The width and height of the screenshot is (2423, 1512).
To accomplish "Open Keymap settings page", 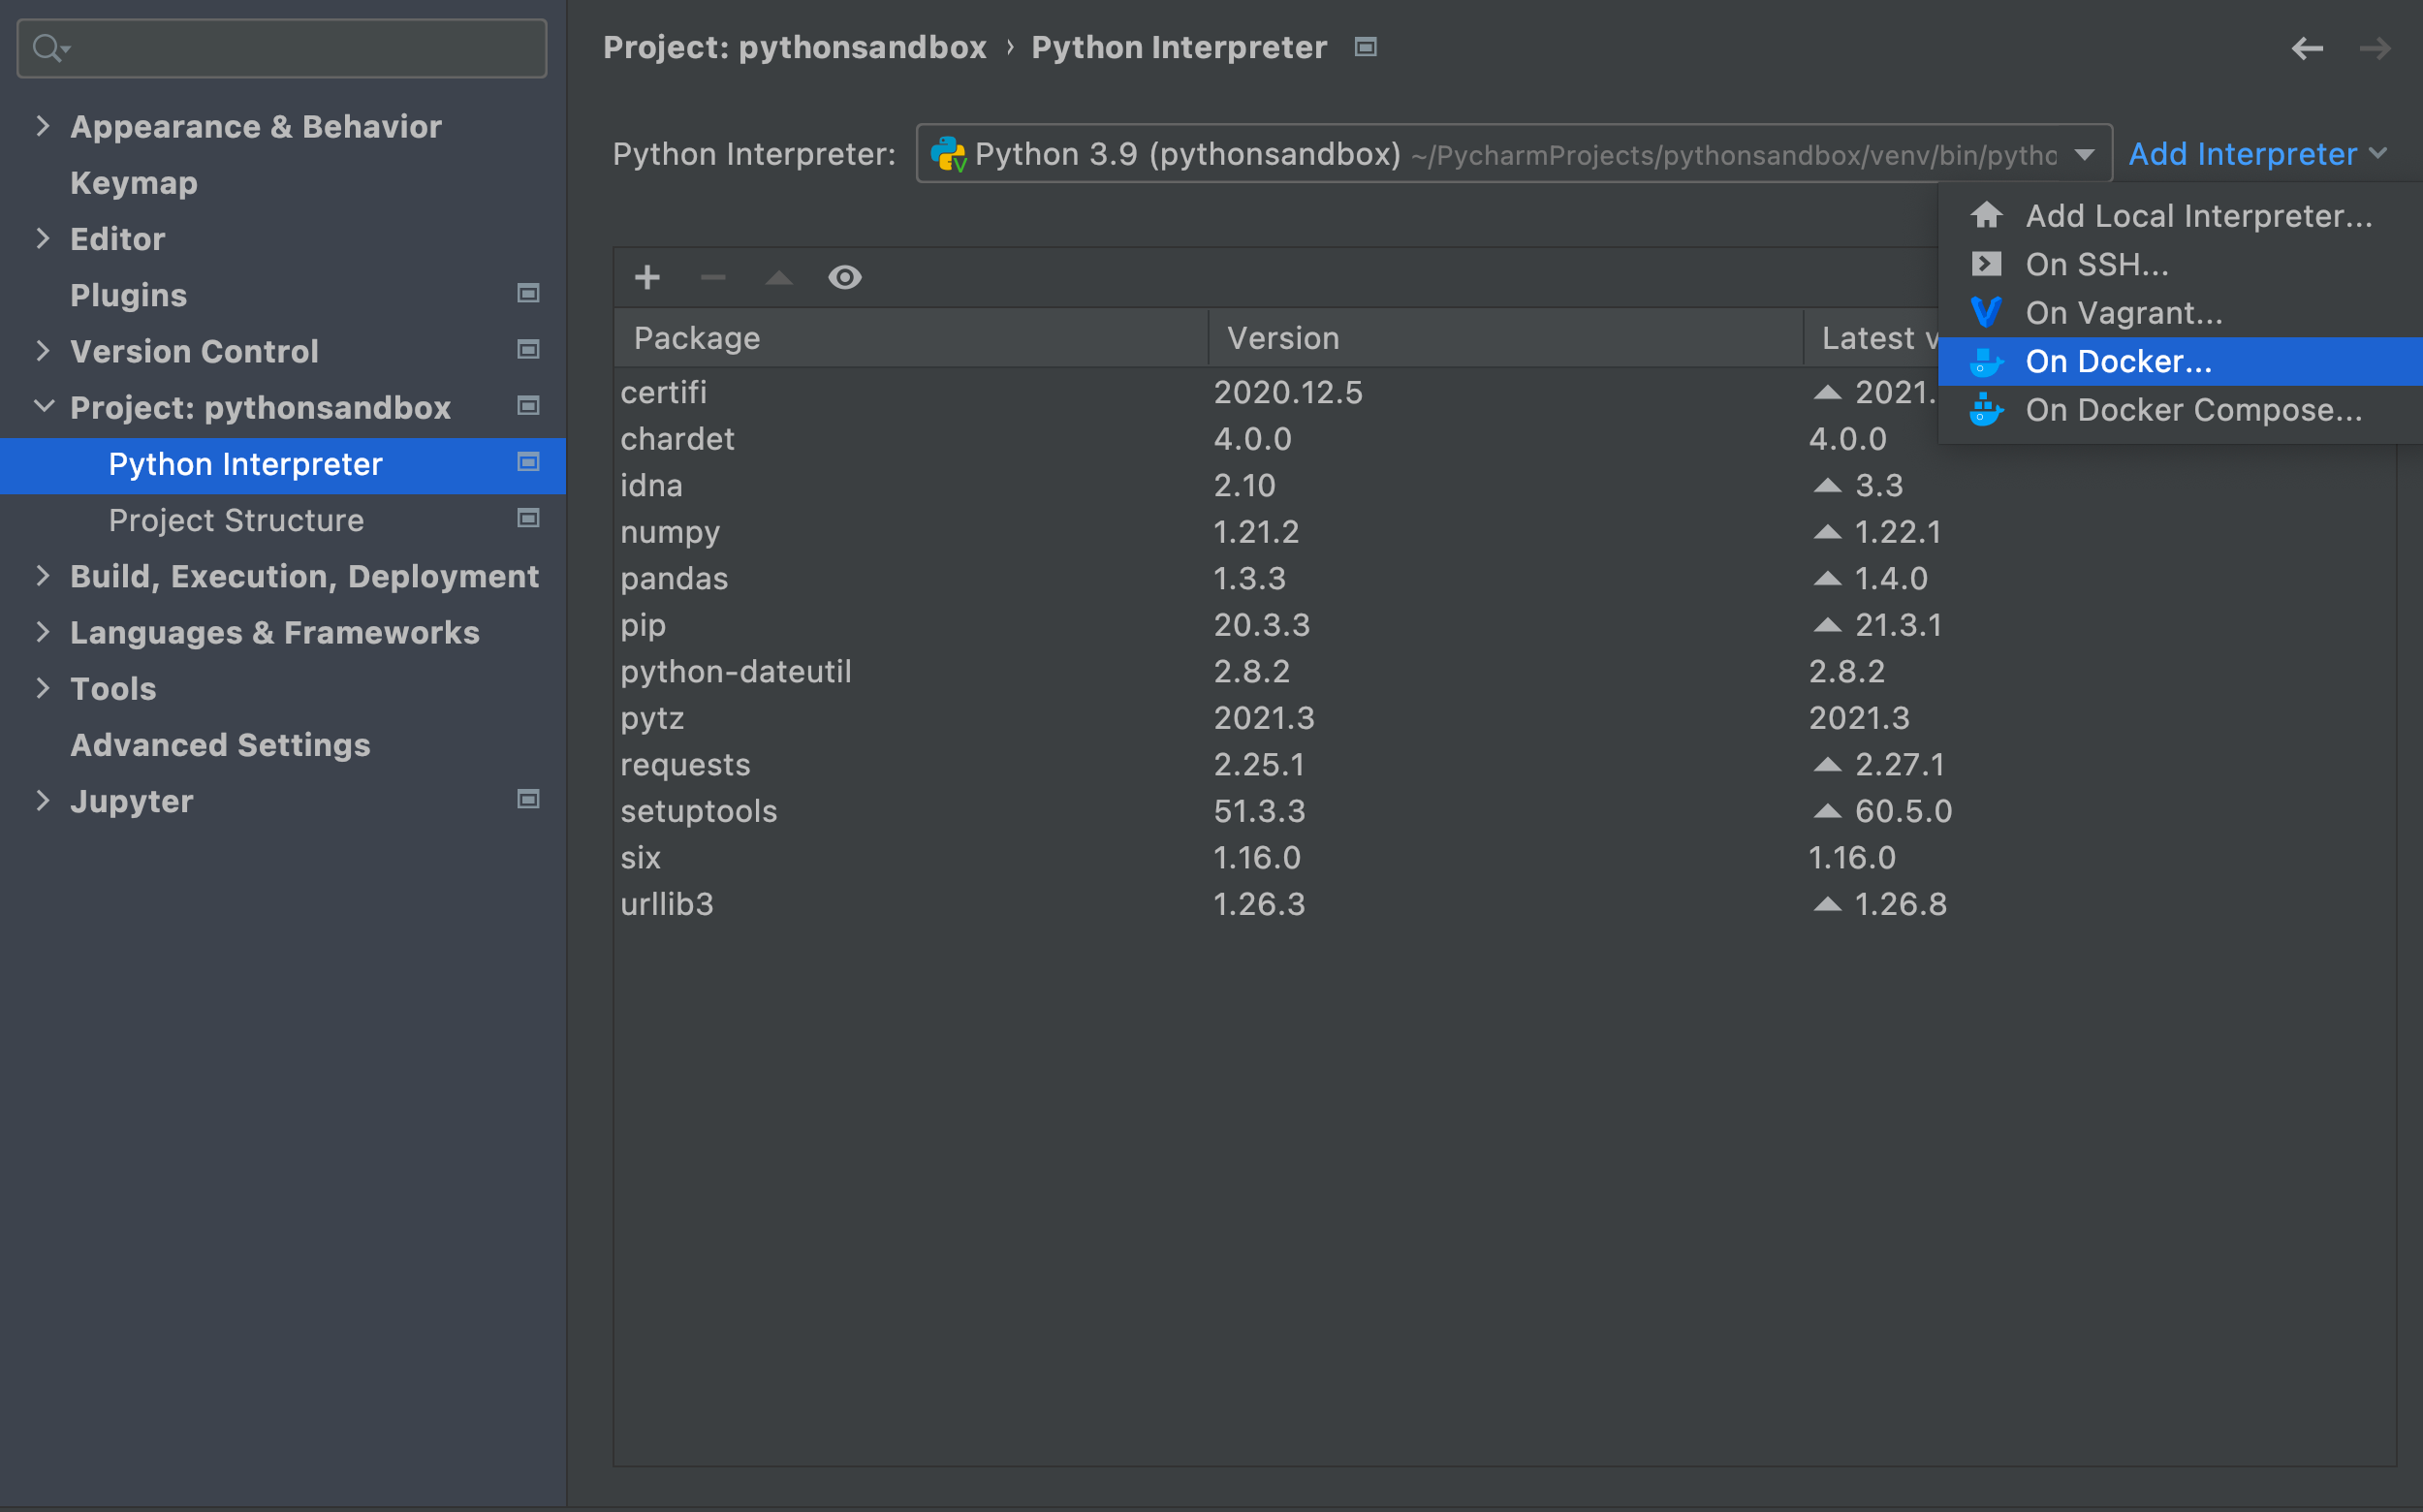I will [134, 183].
